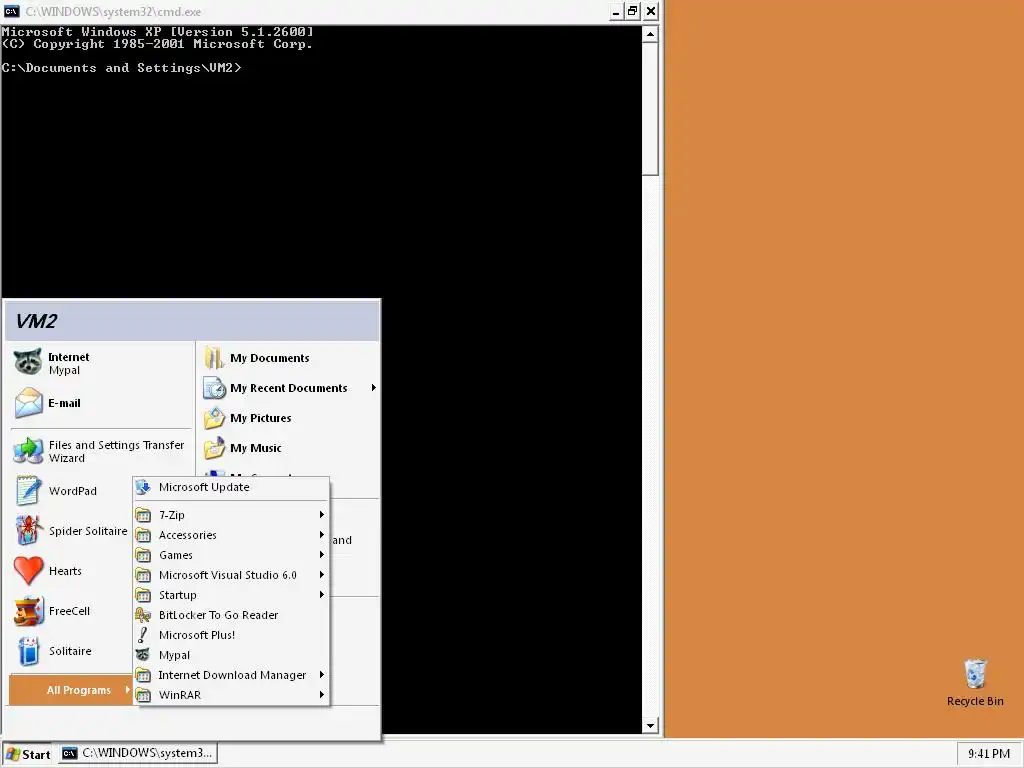Click My Music link
This screenshot has width=1024, height=768.
(x=256, y=448)
